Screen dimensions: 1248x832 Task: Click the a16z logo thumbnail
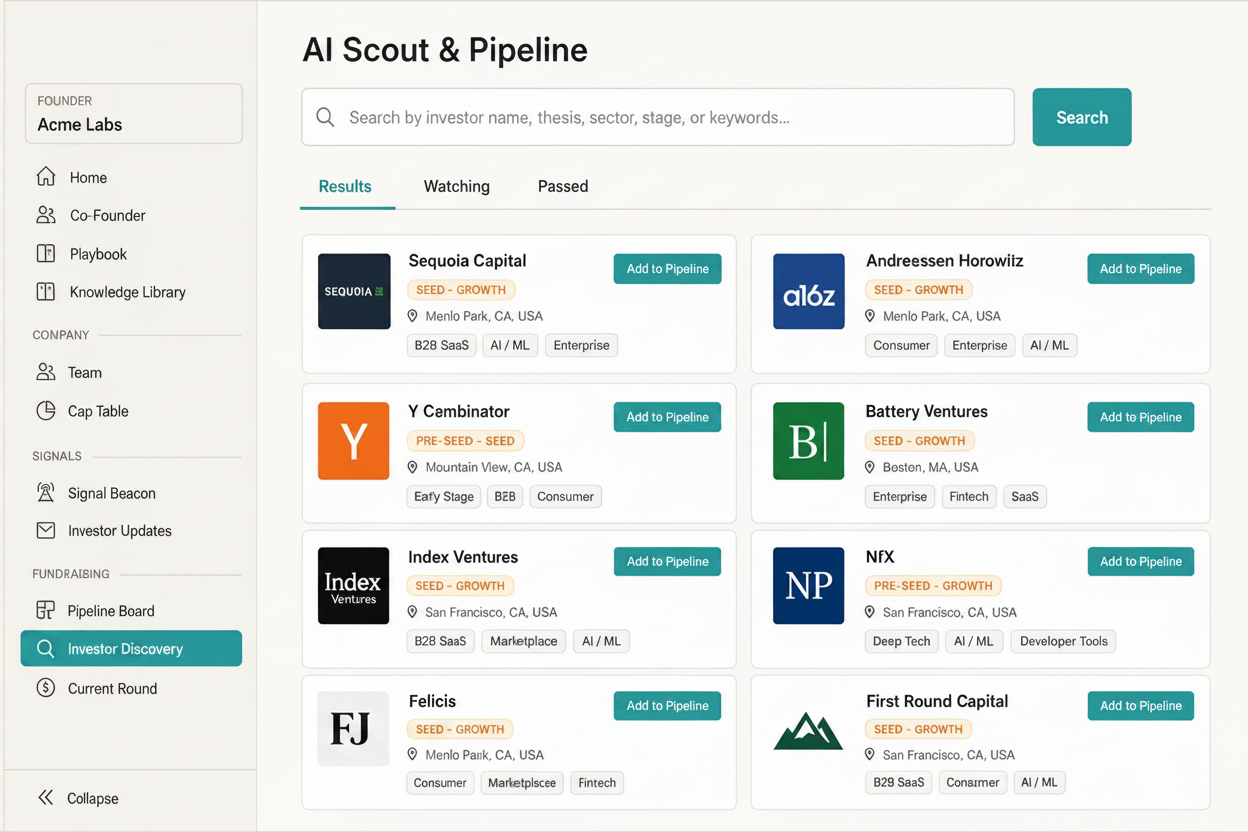point(809,291)
